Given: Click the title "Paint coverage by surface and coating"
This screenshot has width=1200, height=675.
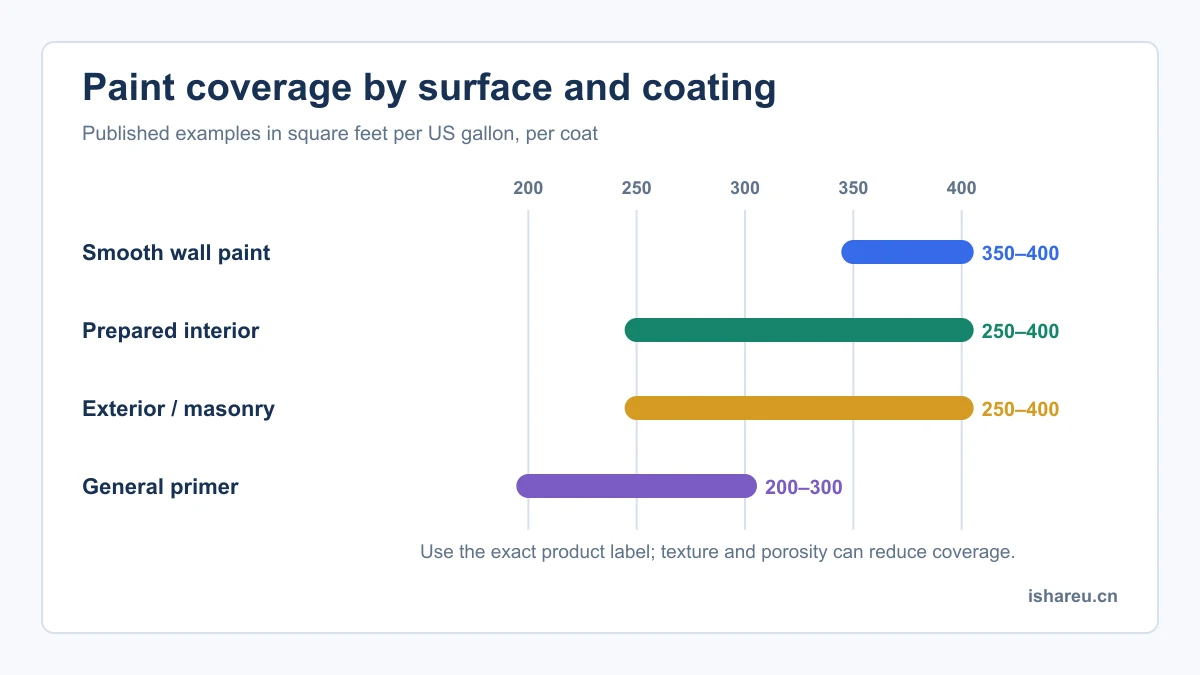Looking at the screenshot, I should coord(429,88).
